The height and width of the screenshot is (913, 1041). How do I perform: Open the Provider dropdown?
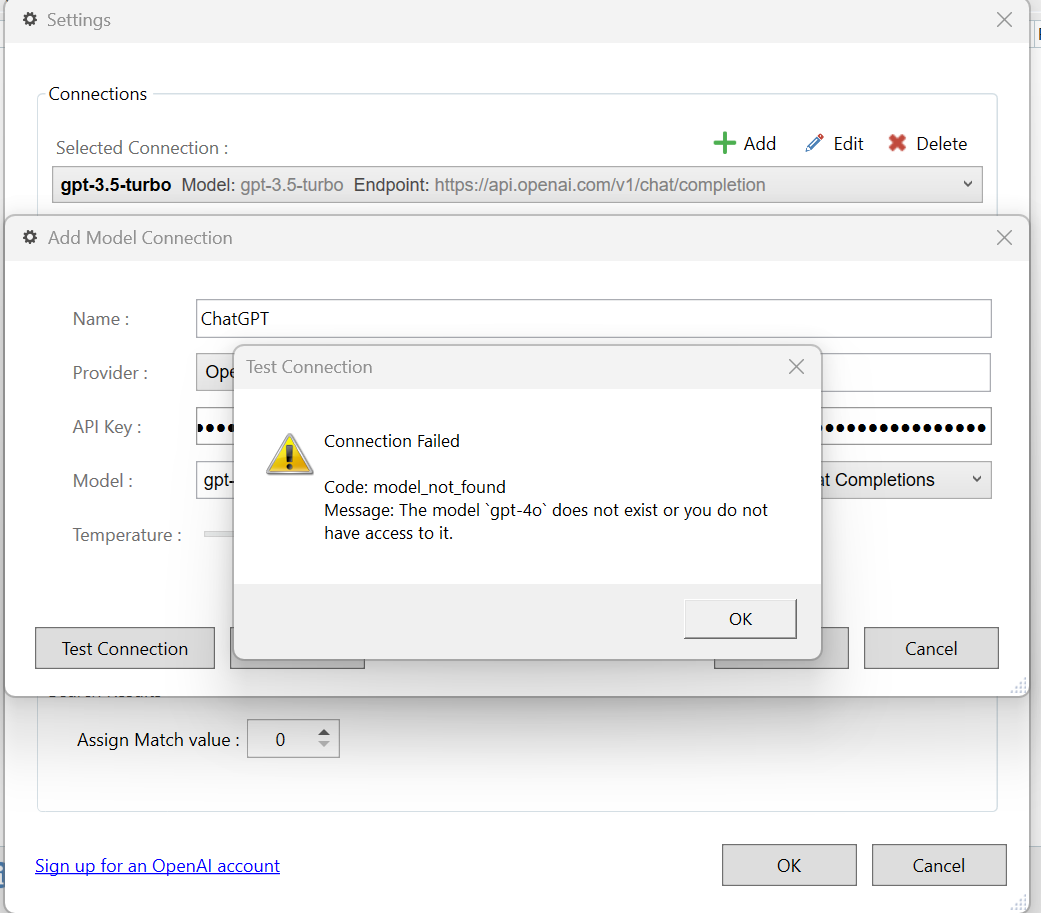click(x=211, y=372)
